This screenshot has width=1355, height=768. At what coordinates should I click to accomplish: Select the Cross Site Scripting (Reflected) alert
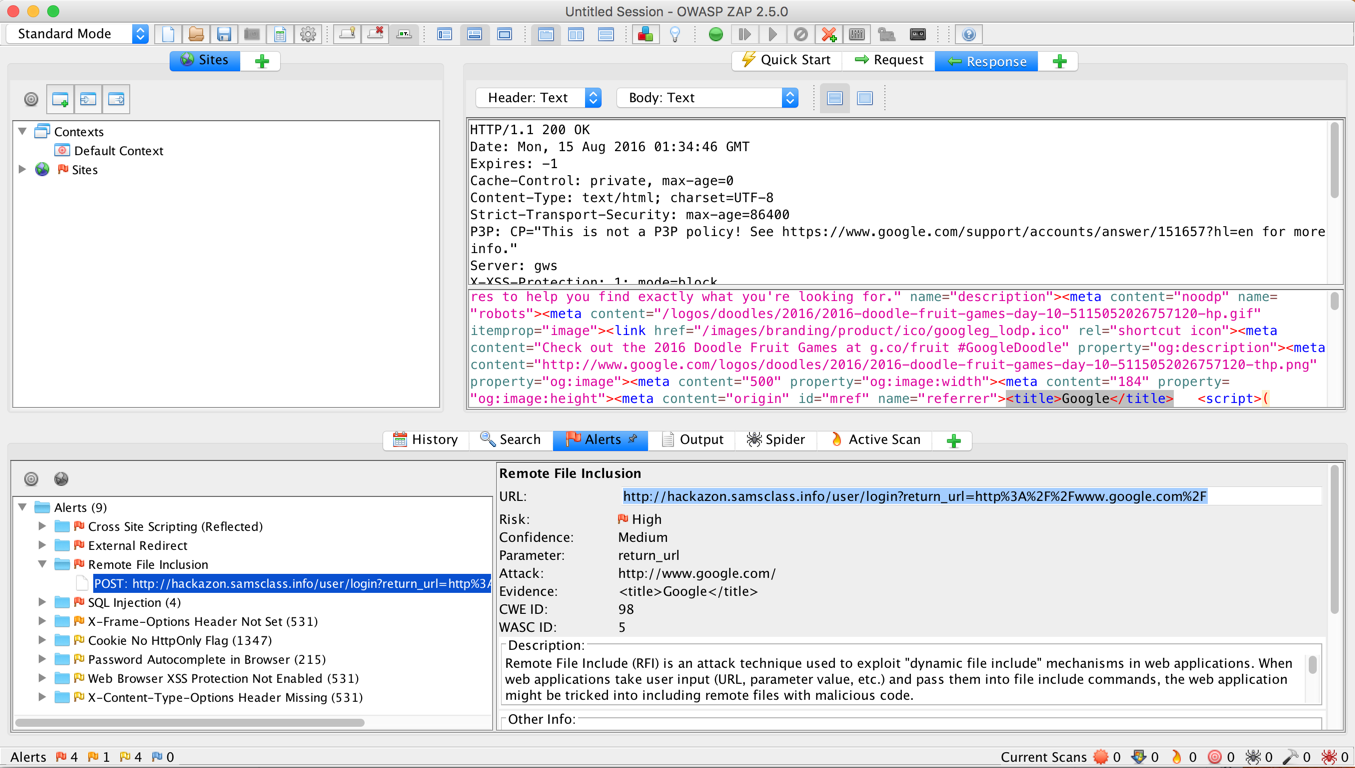pos(175,527)
